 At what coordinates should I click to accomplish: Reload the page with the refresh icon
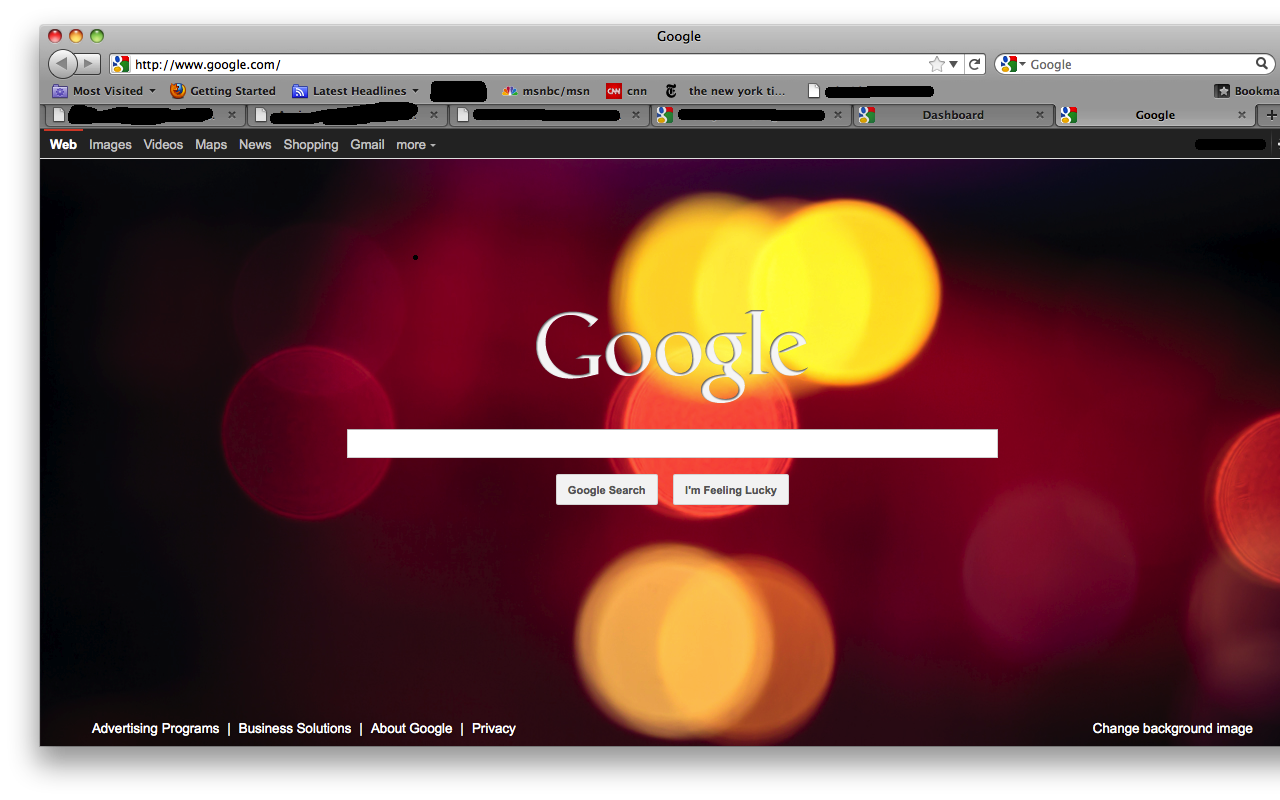point(975,64)
